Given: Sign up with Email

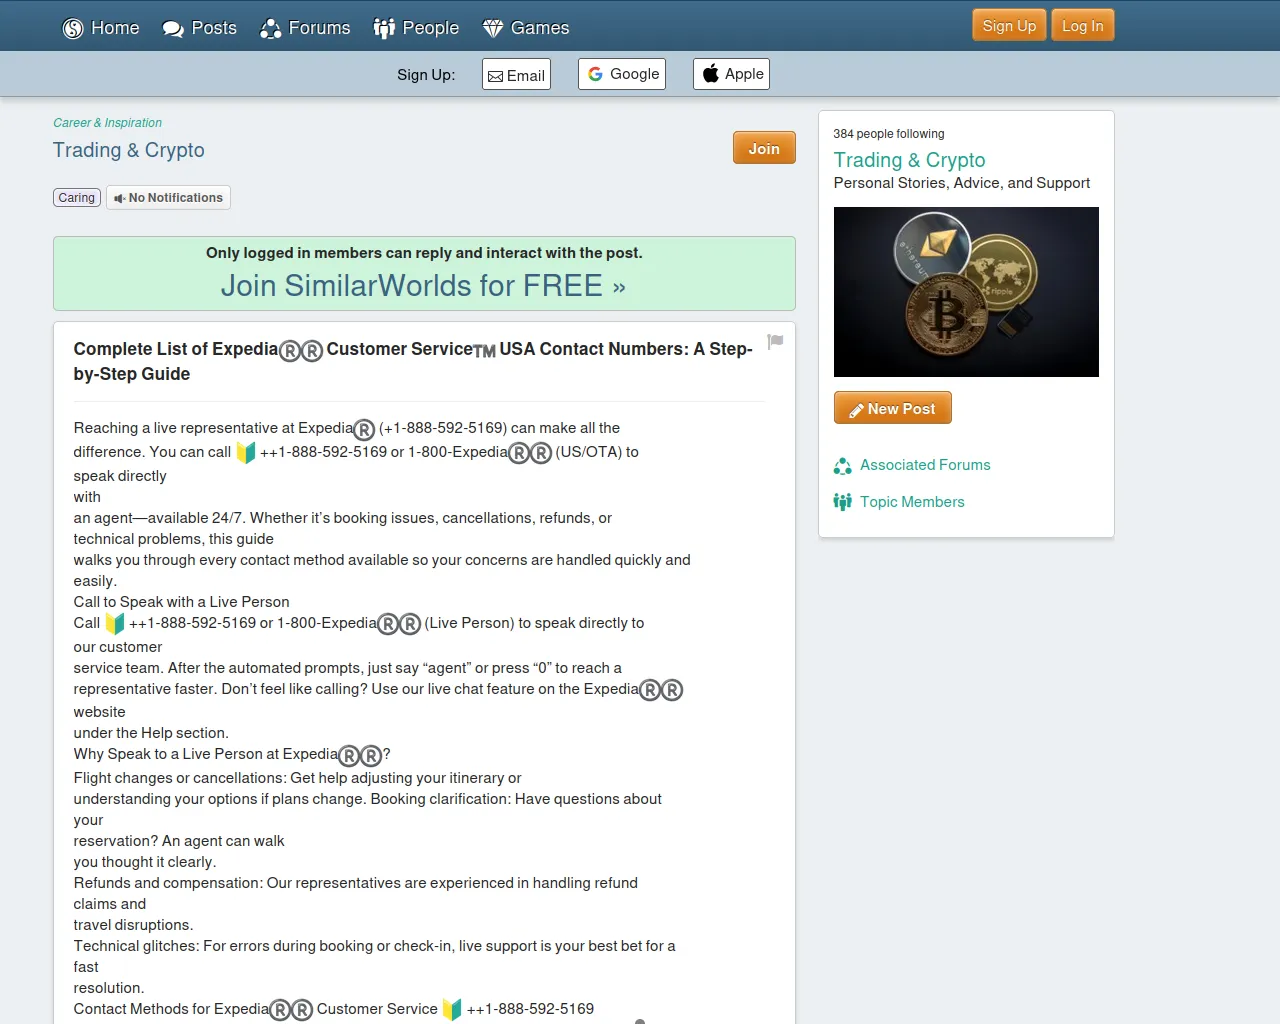Looking at the screenshot, I should coord(516,75).
